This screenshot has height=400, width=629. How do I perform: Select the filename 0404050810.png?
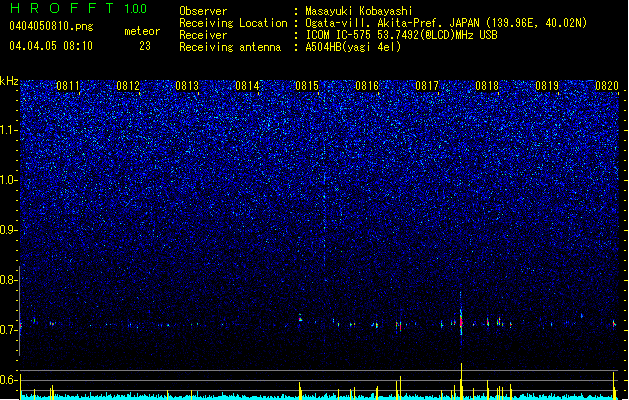[51, 26]
